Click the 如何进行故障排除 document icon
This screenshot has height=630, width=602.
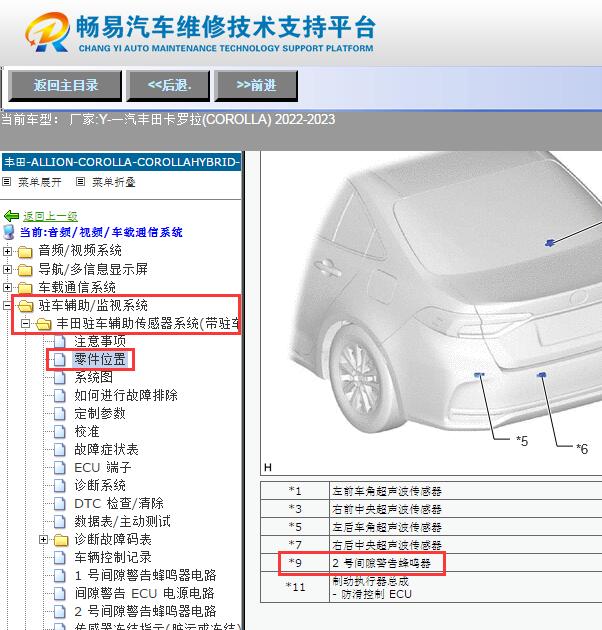(x=59, y=396)
